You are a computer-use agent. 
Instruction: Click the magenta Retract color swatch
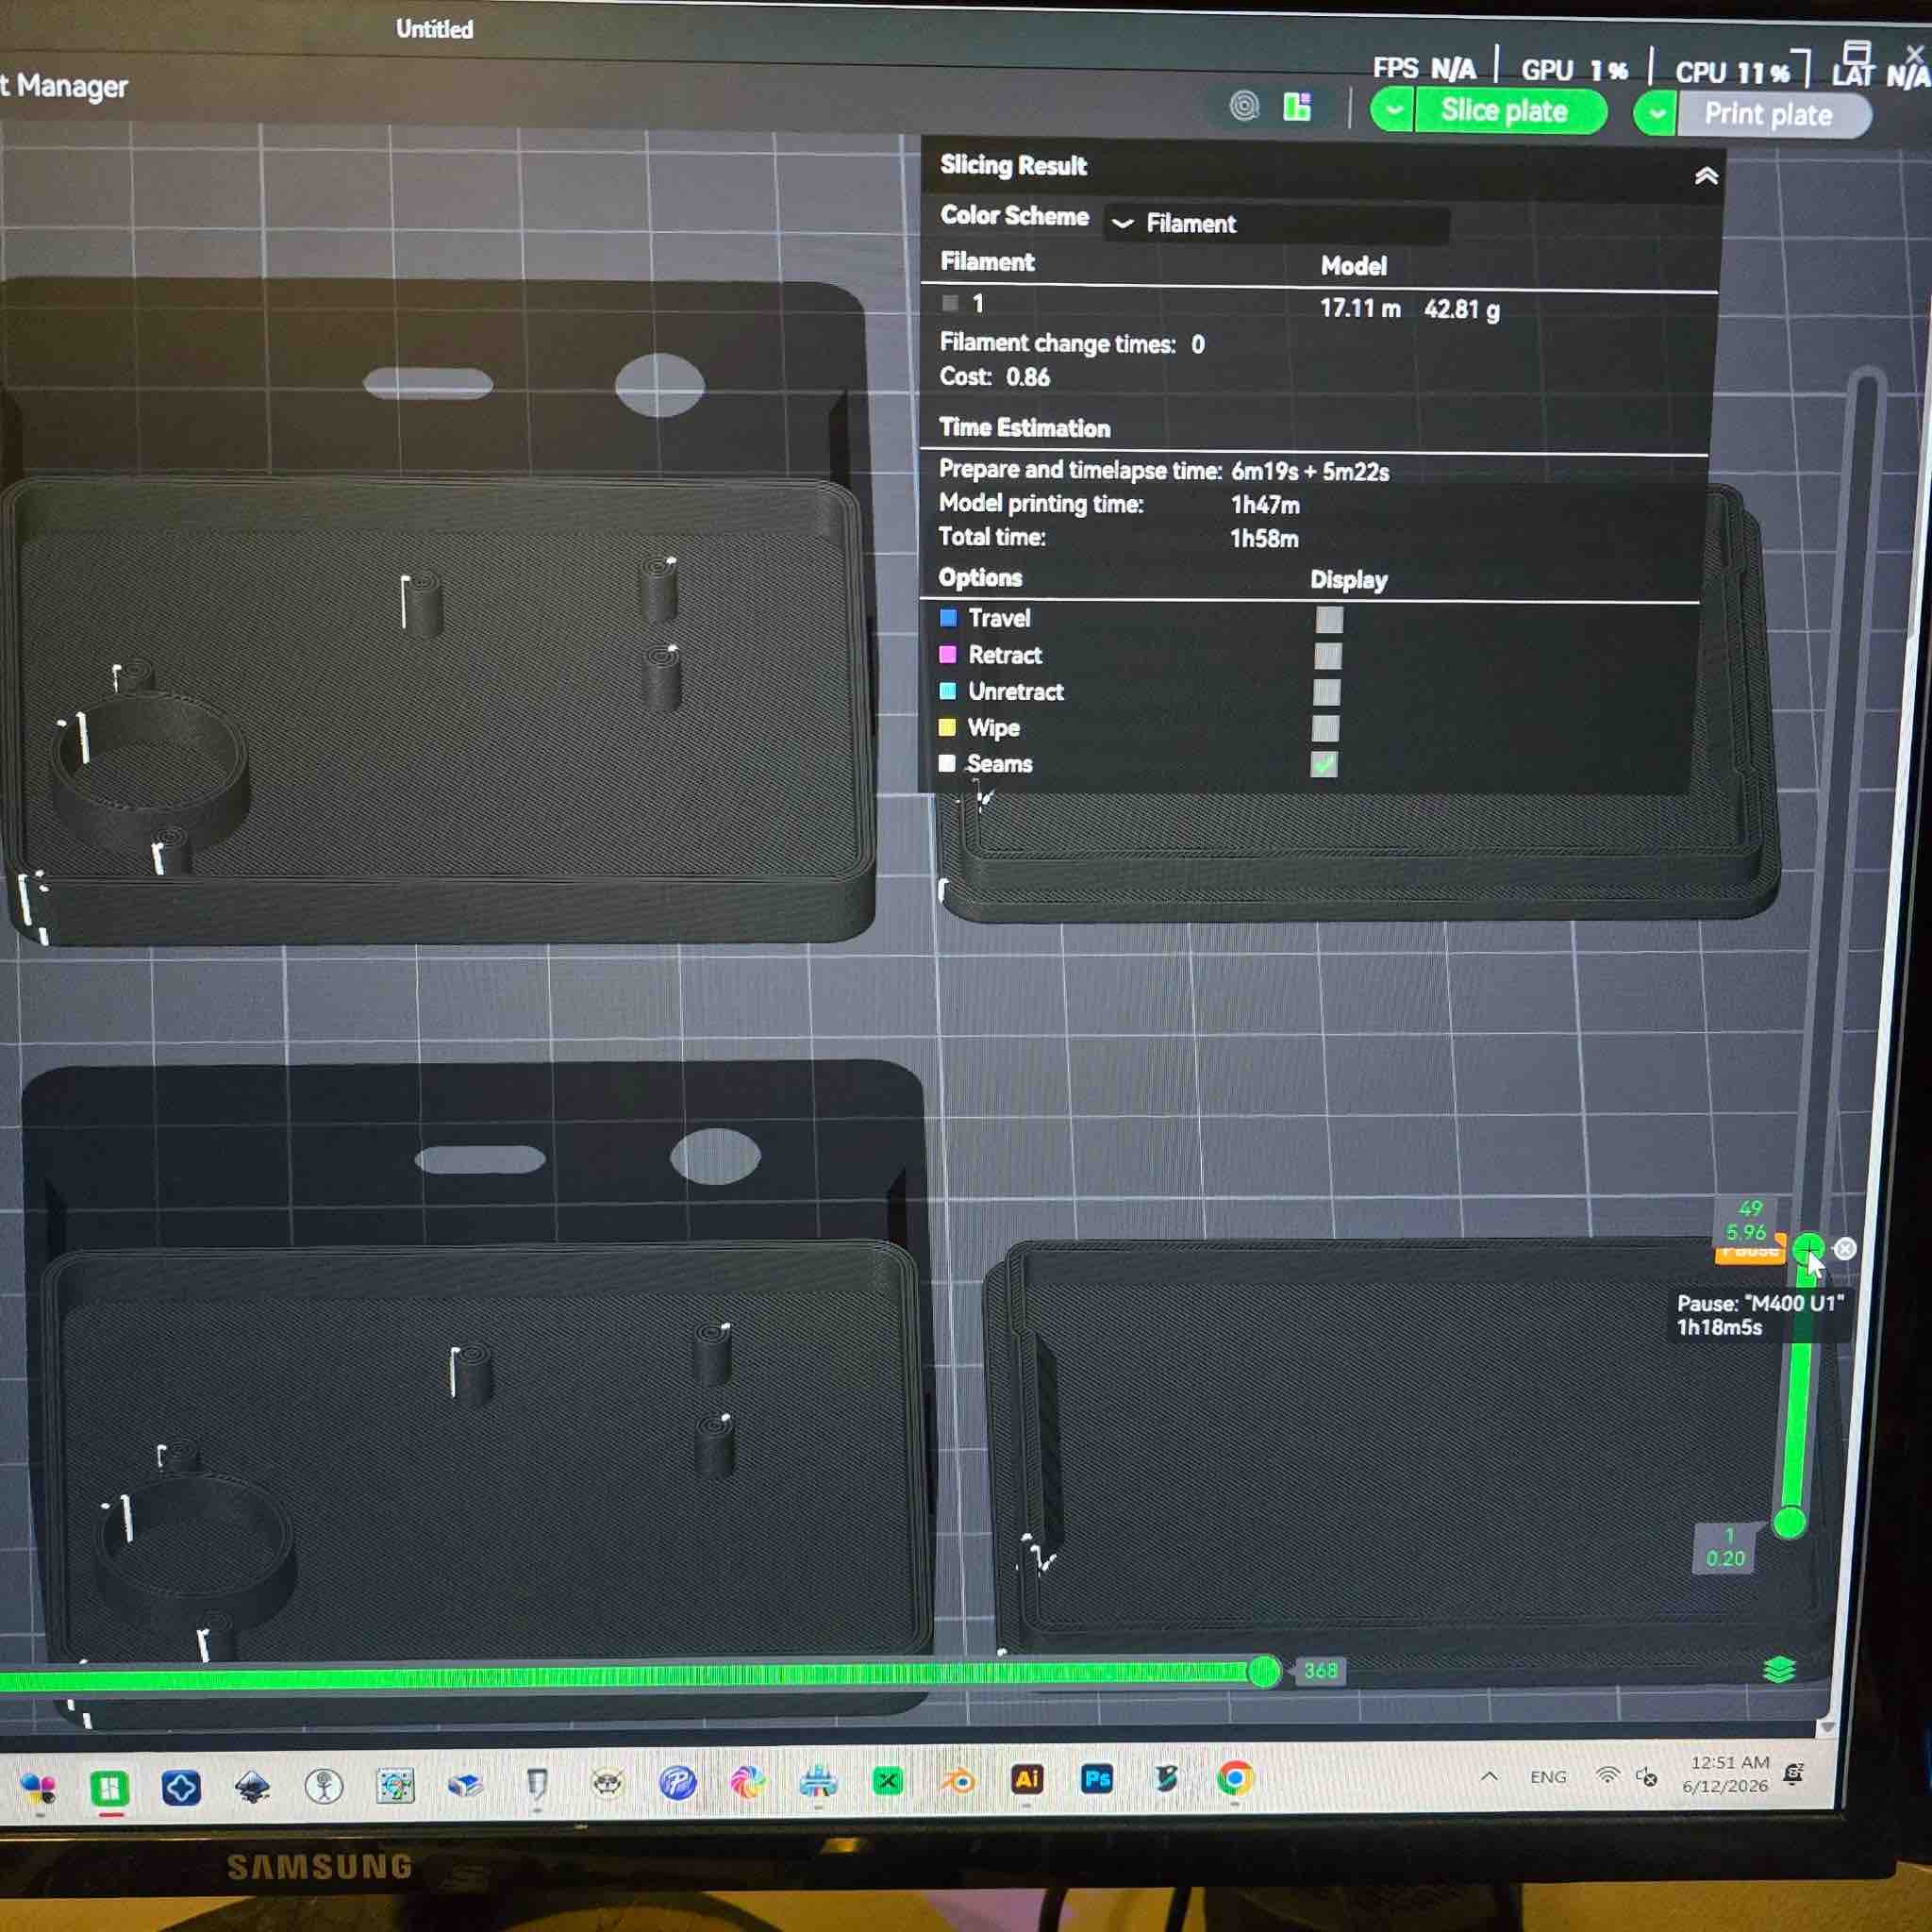click(948, 655)
